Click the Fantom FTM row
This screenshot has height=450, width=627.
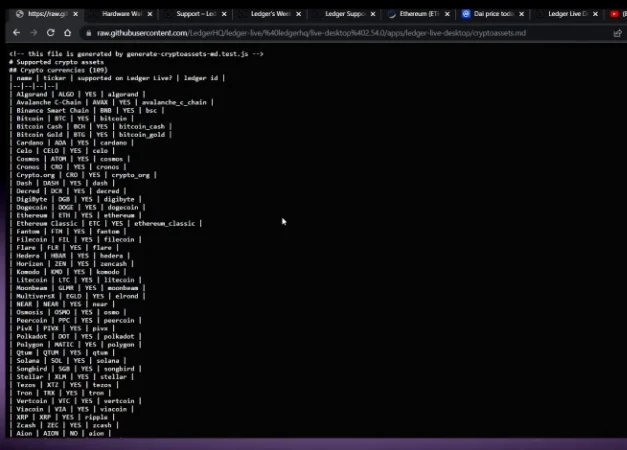[x=68, y=232]
